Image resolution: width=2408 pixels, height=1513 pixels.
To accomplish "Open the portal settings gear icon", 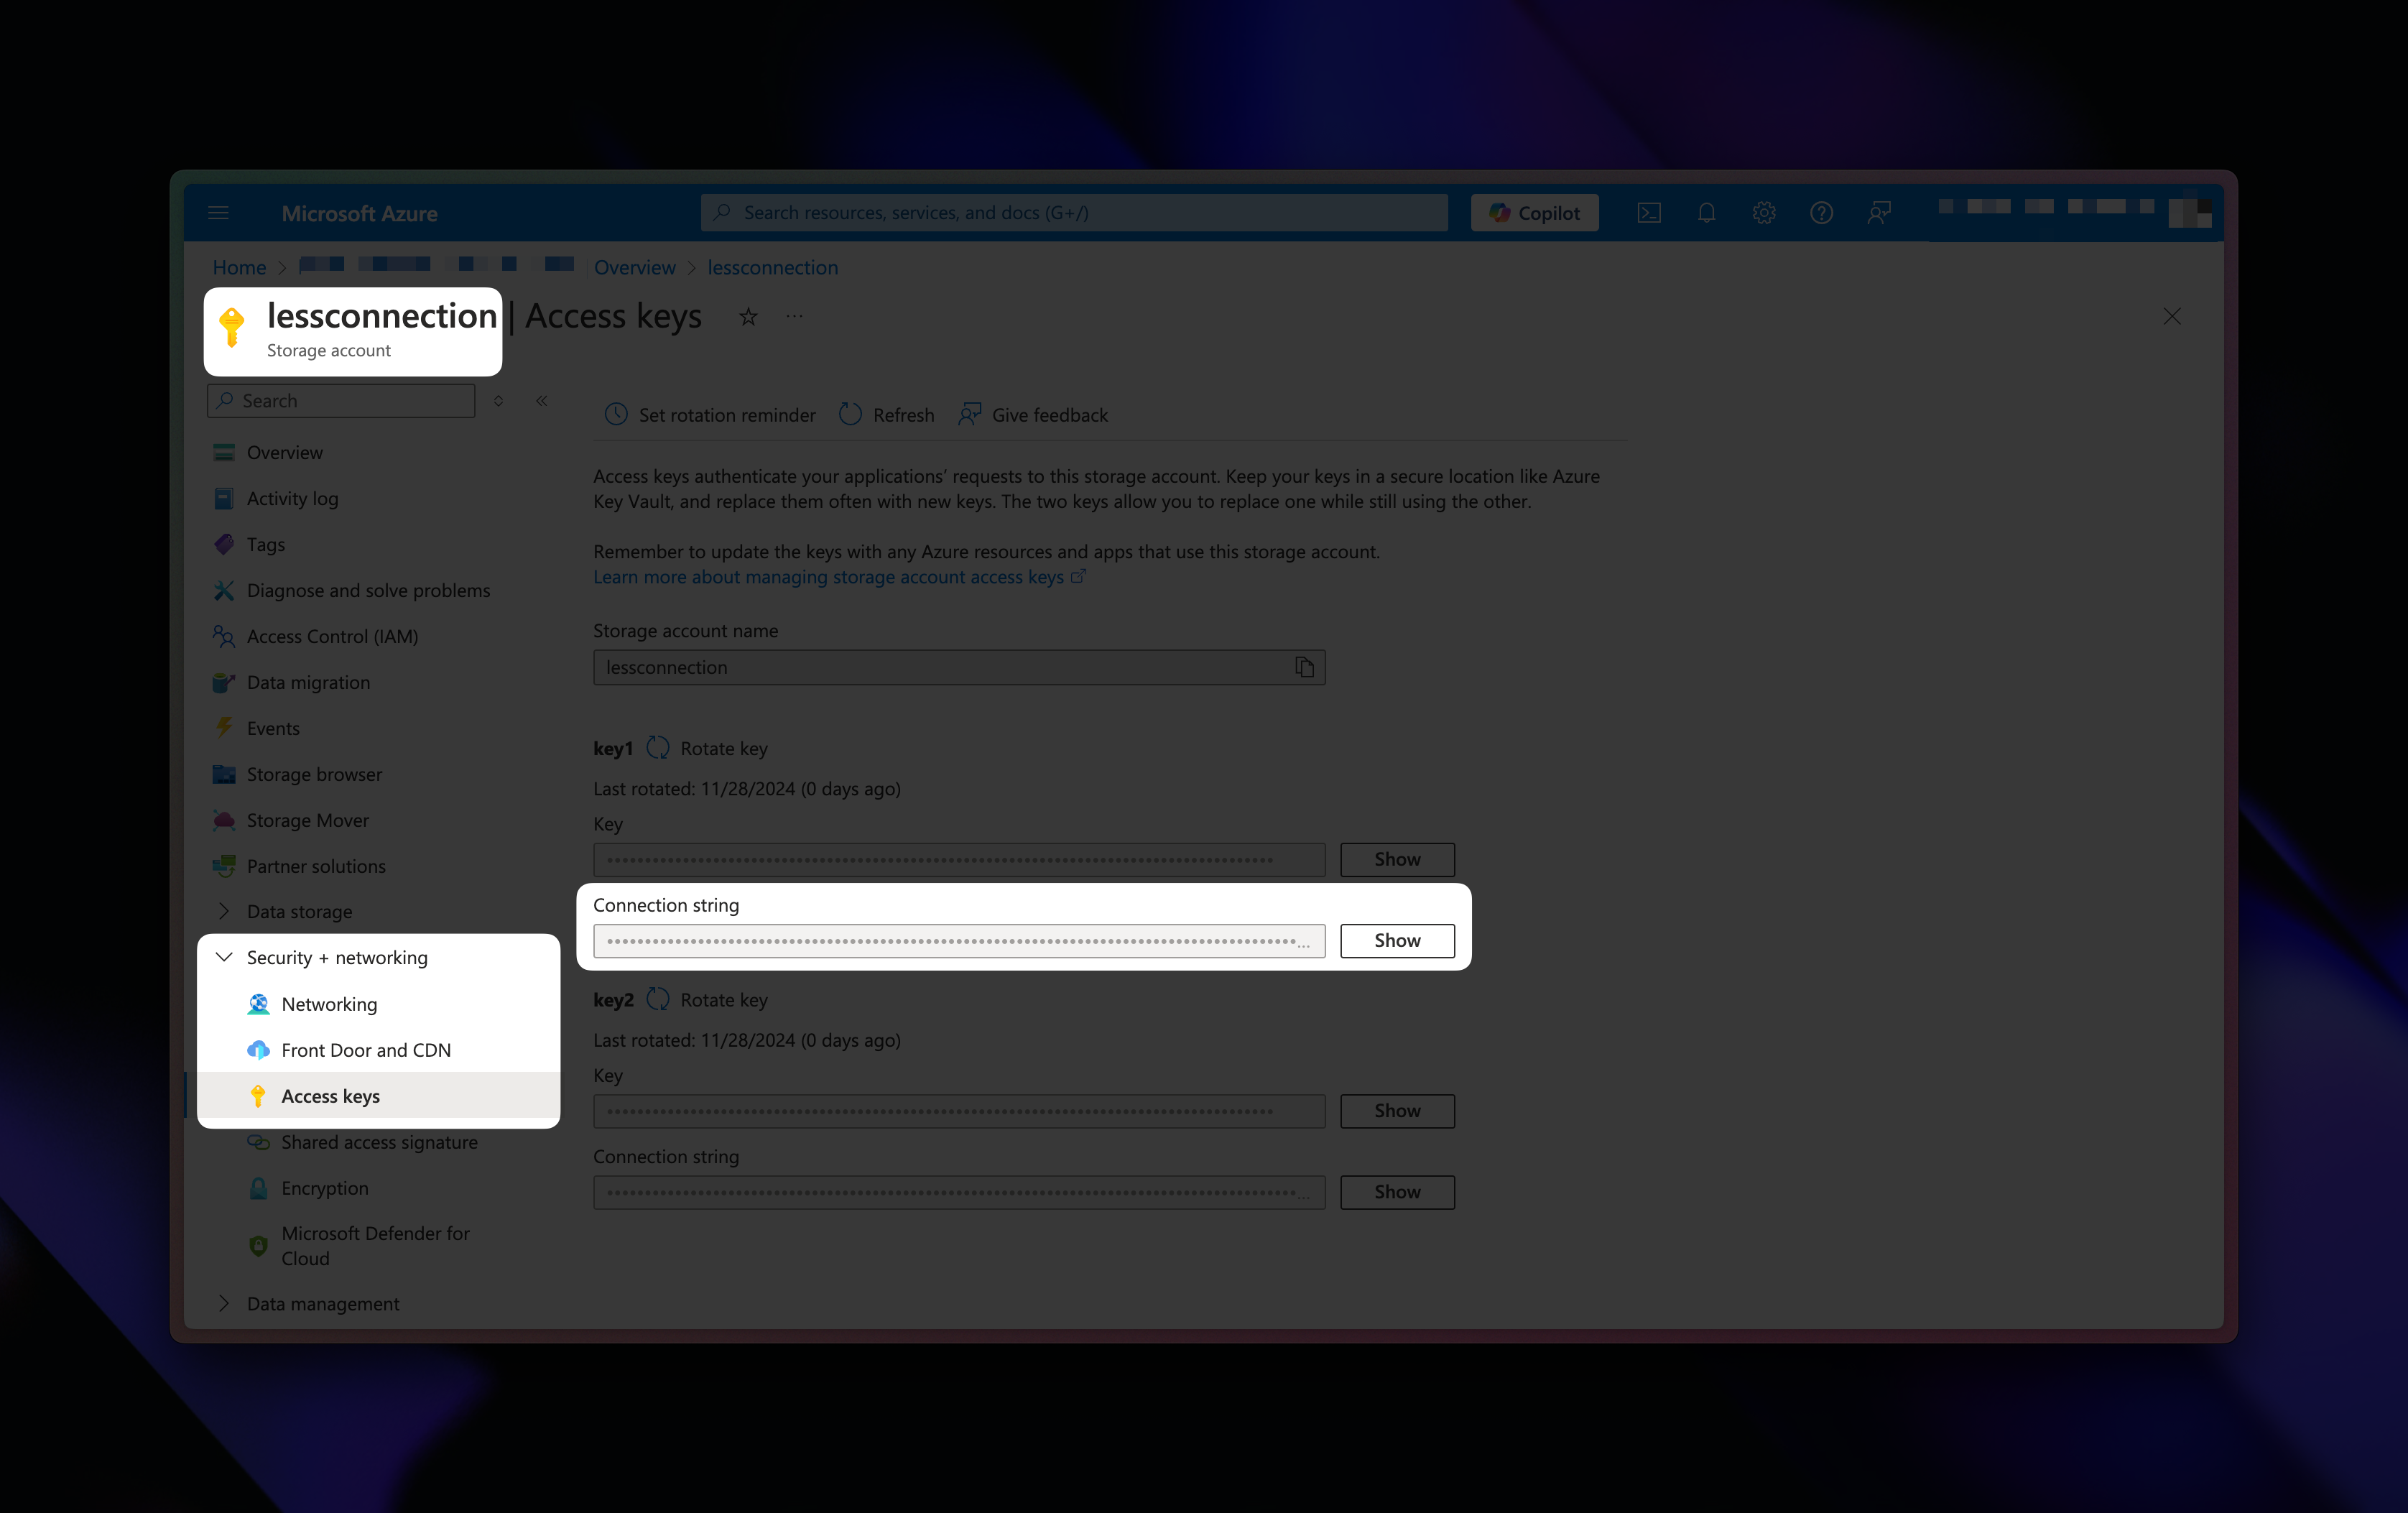I will [x=1764, y=213].
